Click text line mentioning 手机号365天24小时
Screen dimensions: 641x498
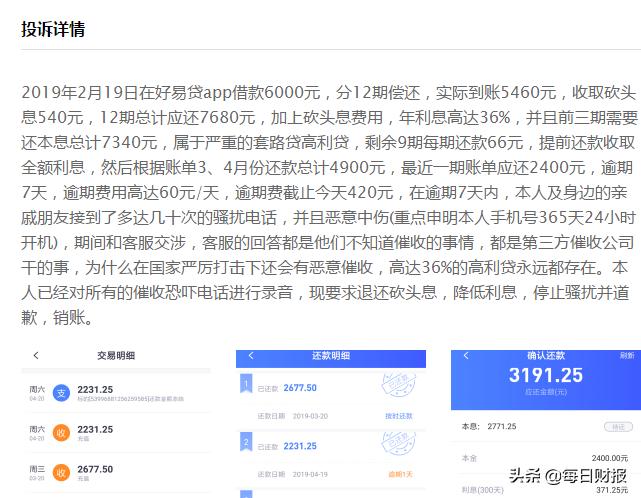[328, 218]
